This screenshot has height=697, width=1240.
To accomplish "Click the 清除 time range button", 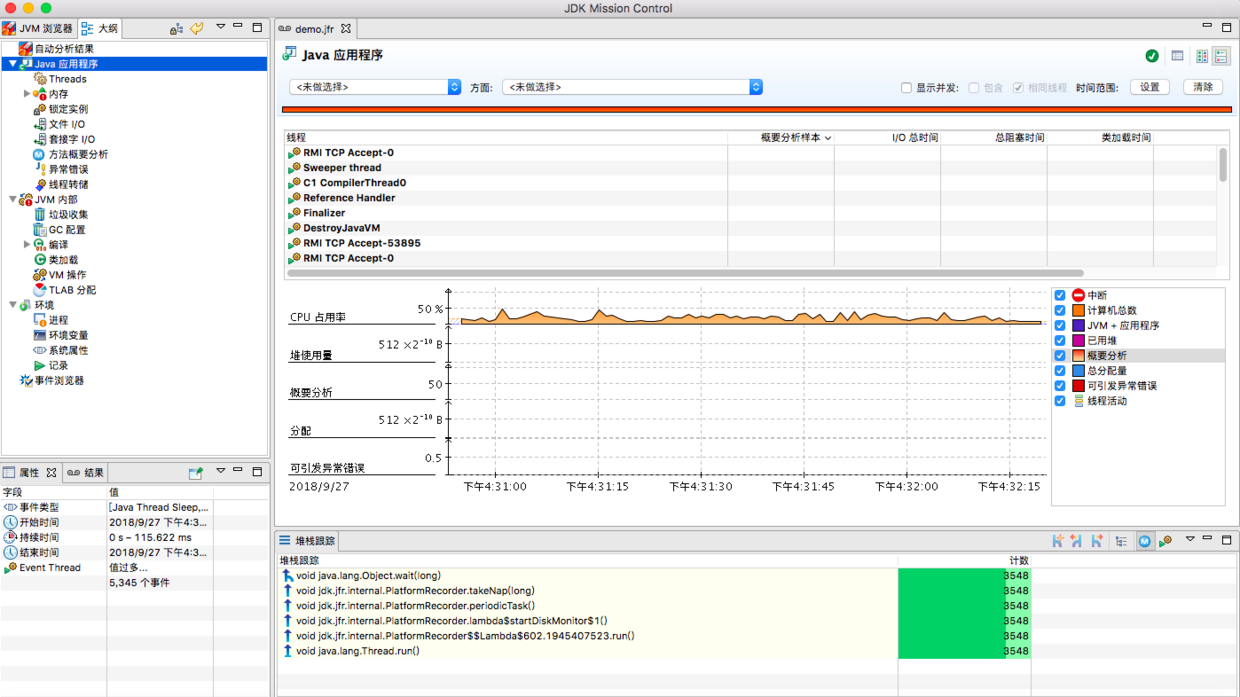I will click(1203, 87).
